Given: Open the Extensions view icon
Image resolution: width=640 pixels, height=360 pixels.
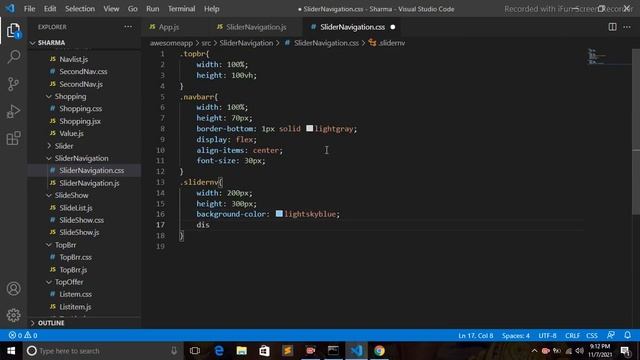Looking at the screenshot, I should (13, 138).
